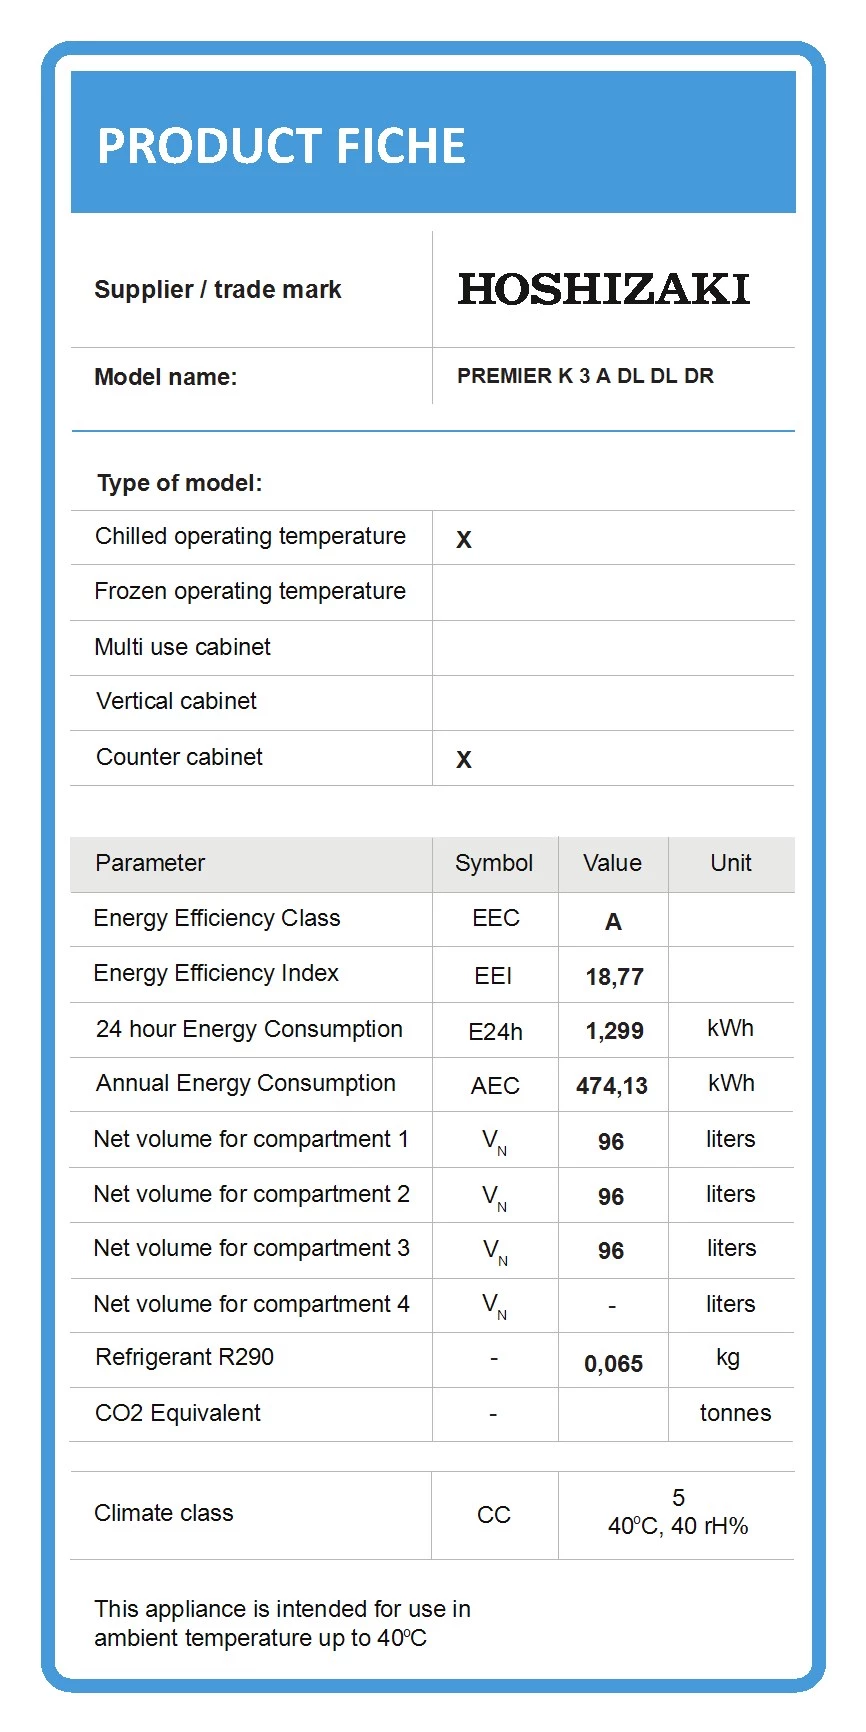Screen dimensions: 866x1732
Task: Click the Climate class CC symbol
Action: tap(494, 1515)
